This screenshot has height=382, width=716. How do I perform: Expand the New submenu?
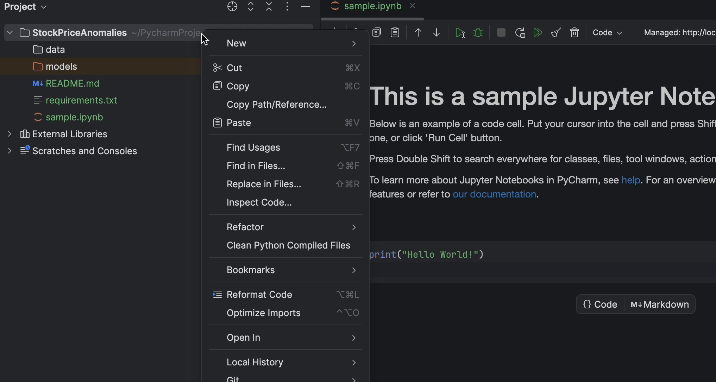click(285, 43)
